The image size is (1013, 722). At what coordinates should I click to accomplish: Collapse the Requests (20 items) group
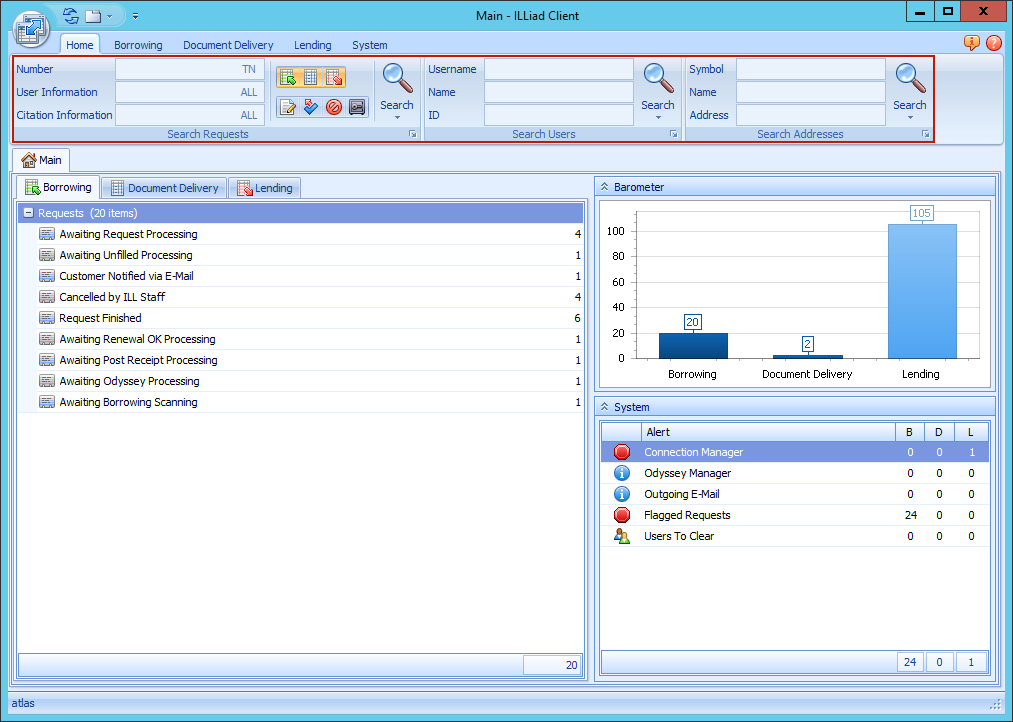coord(28,213)
